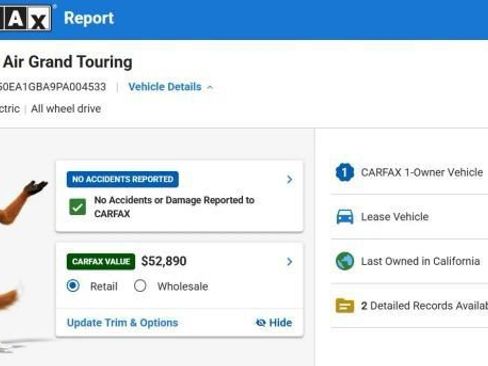Click '2 Detailed Records Available' text
This screenshot has width=488, height=366.
pos(424,306)
